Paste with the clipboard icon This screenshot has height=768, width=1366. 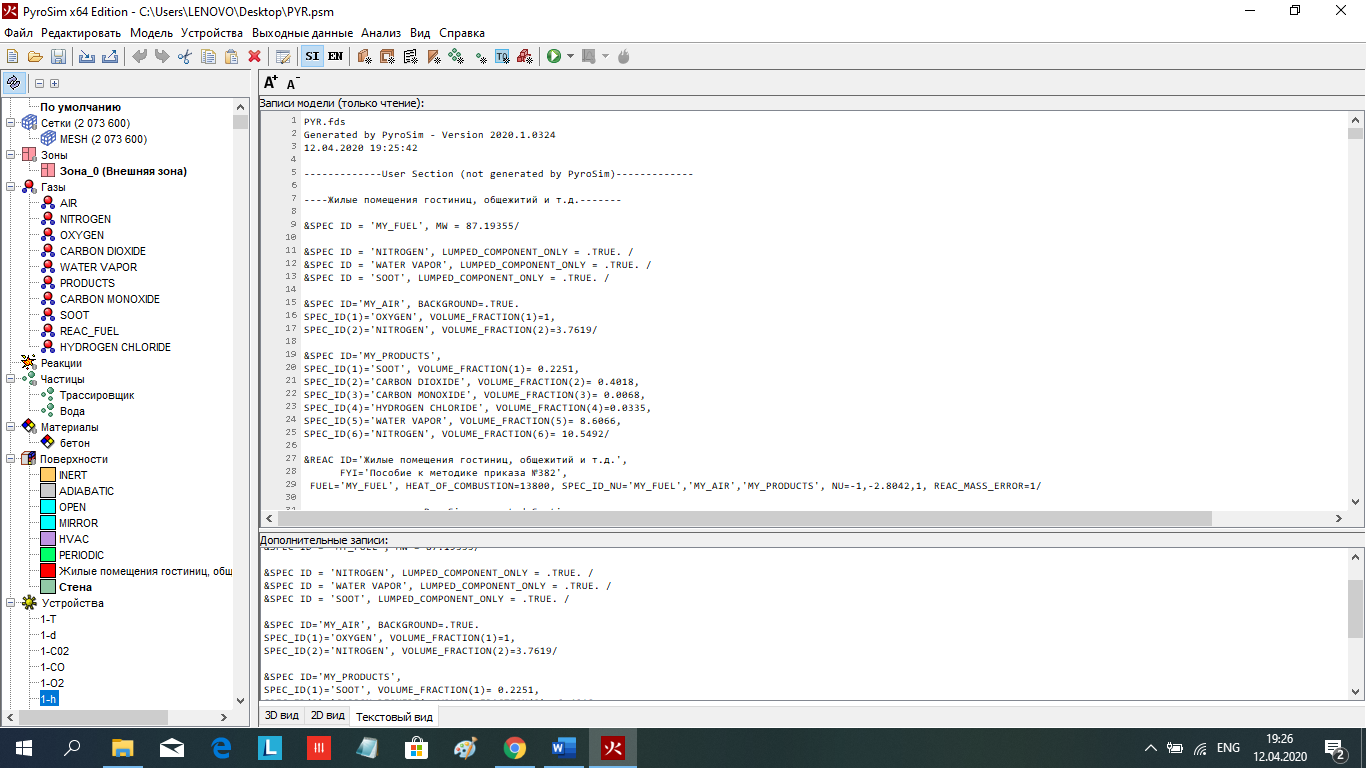pos(231,56)
